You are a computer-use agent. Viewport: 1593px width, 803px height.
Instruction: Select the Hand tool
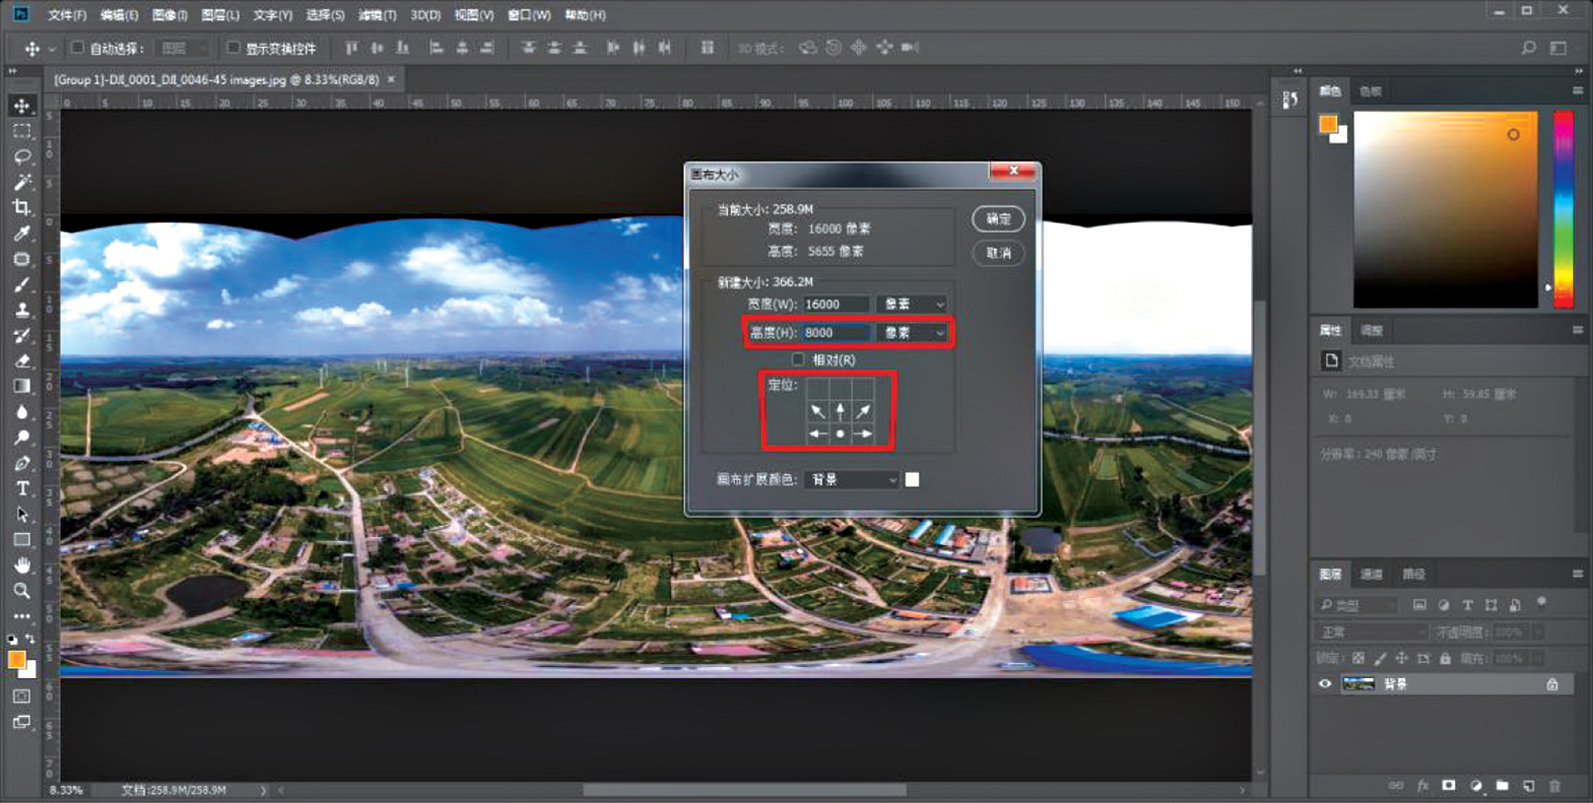[x=21, y=565]
